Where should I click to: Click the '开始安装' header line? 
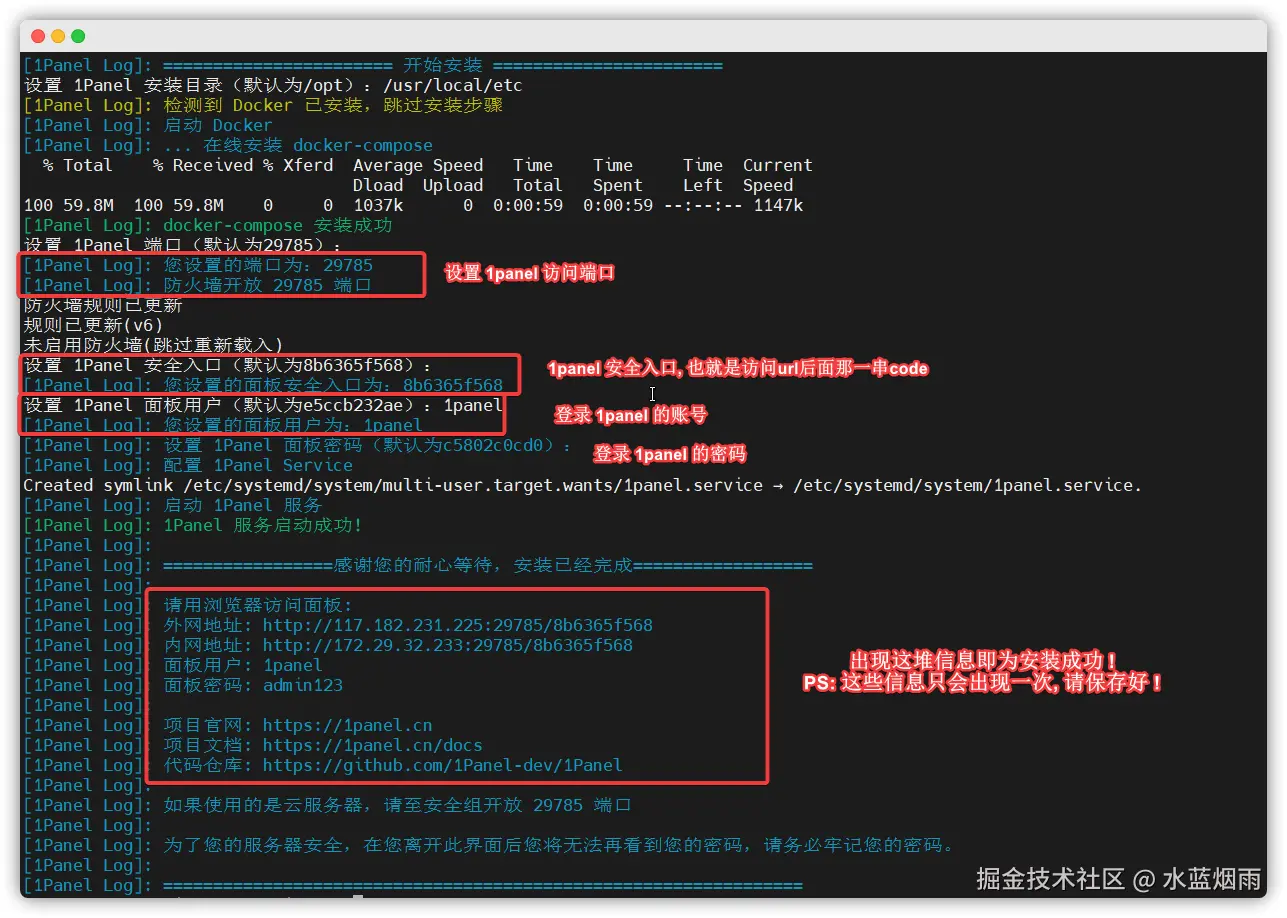(442, 65)
